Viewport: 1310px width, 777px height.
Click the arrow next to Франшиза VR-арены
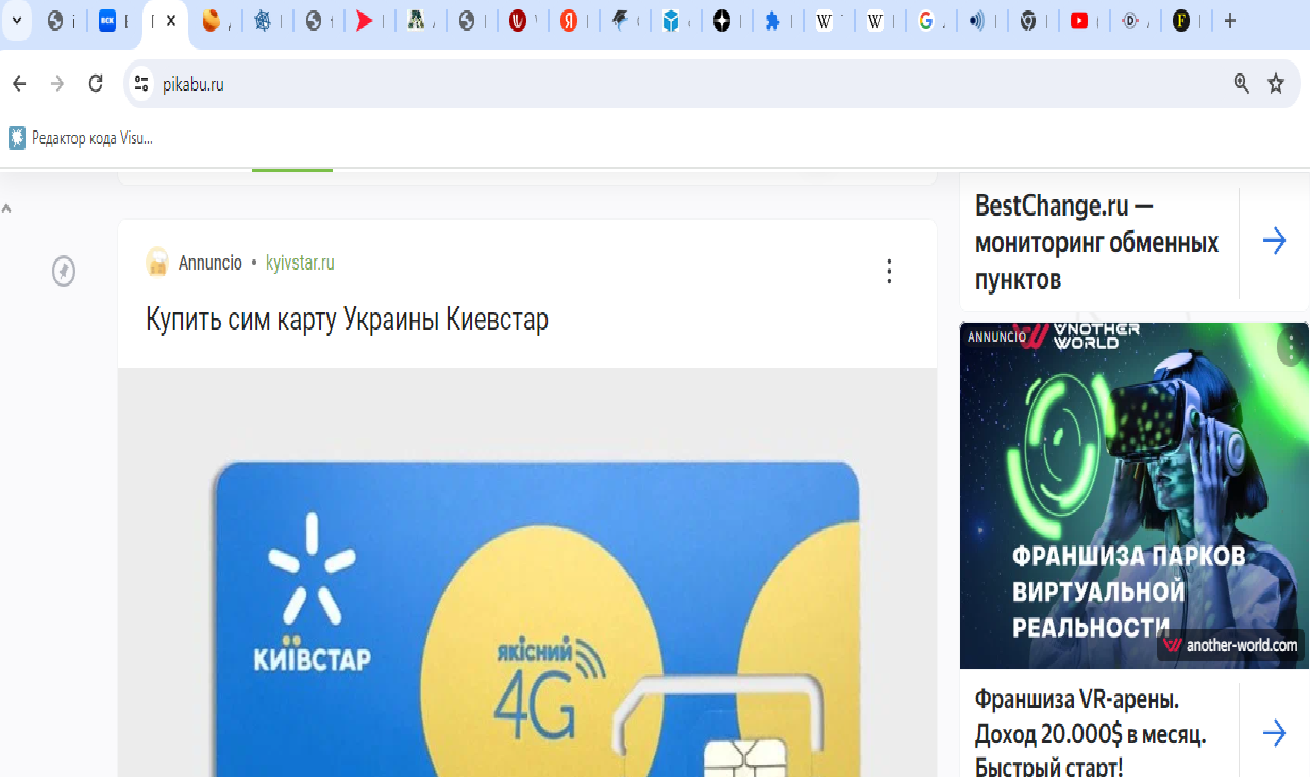click(1274, 733)
